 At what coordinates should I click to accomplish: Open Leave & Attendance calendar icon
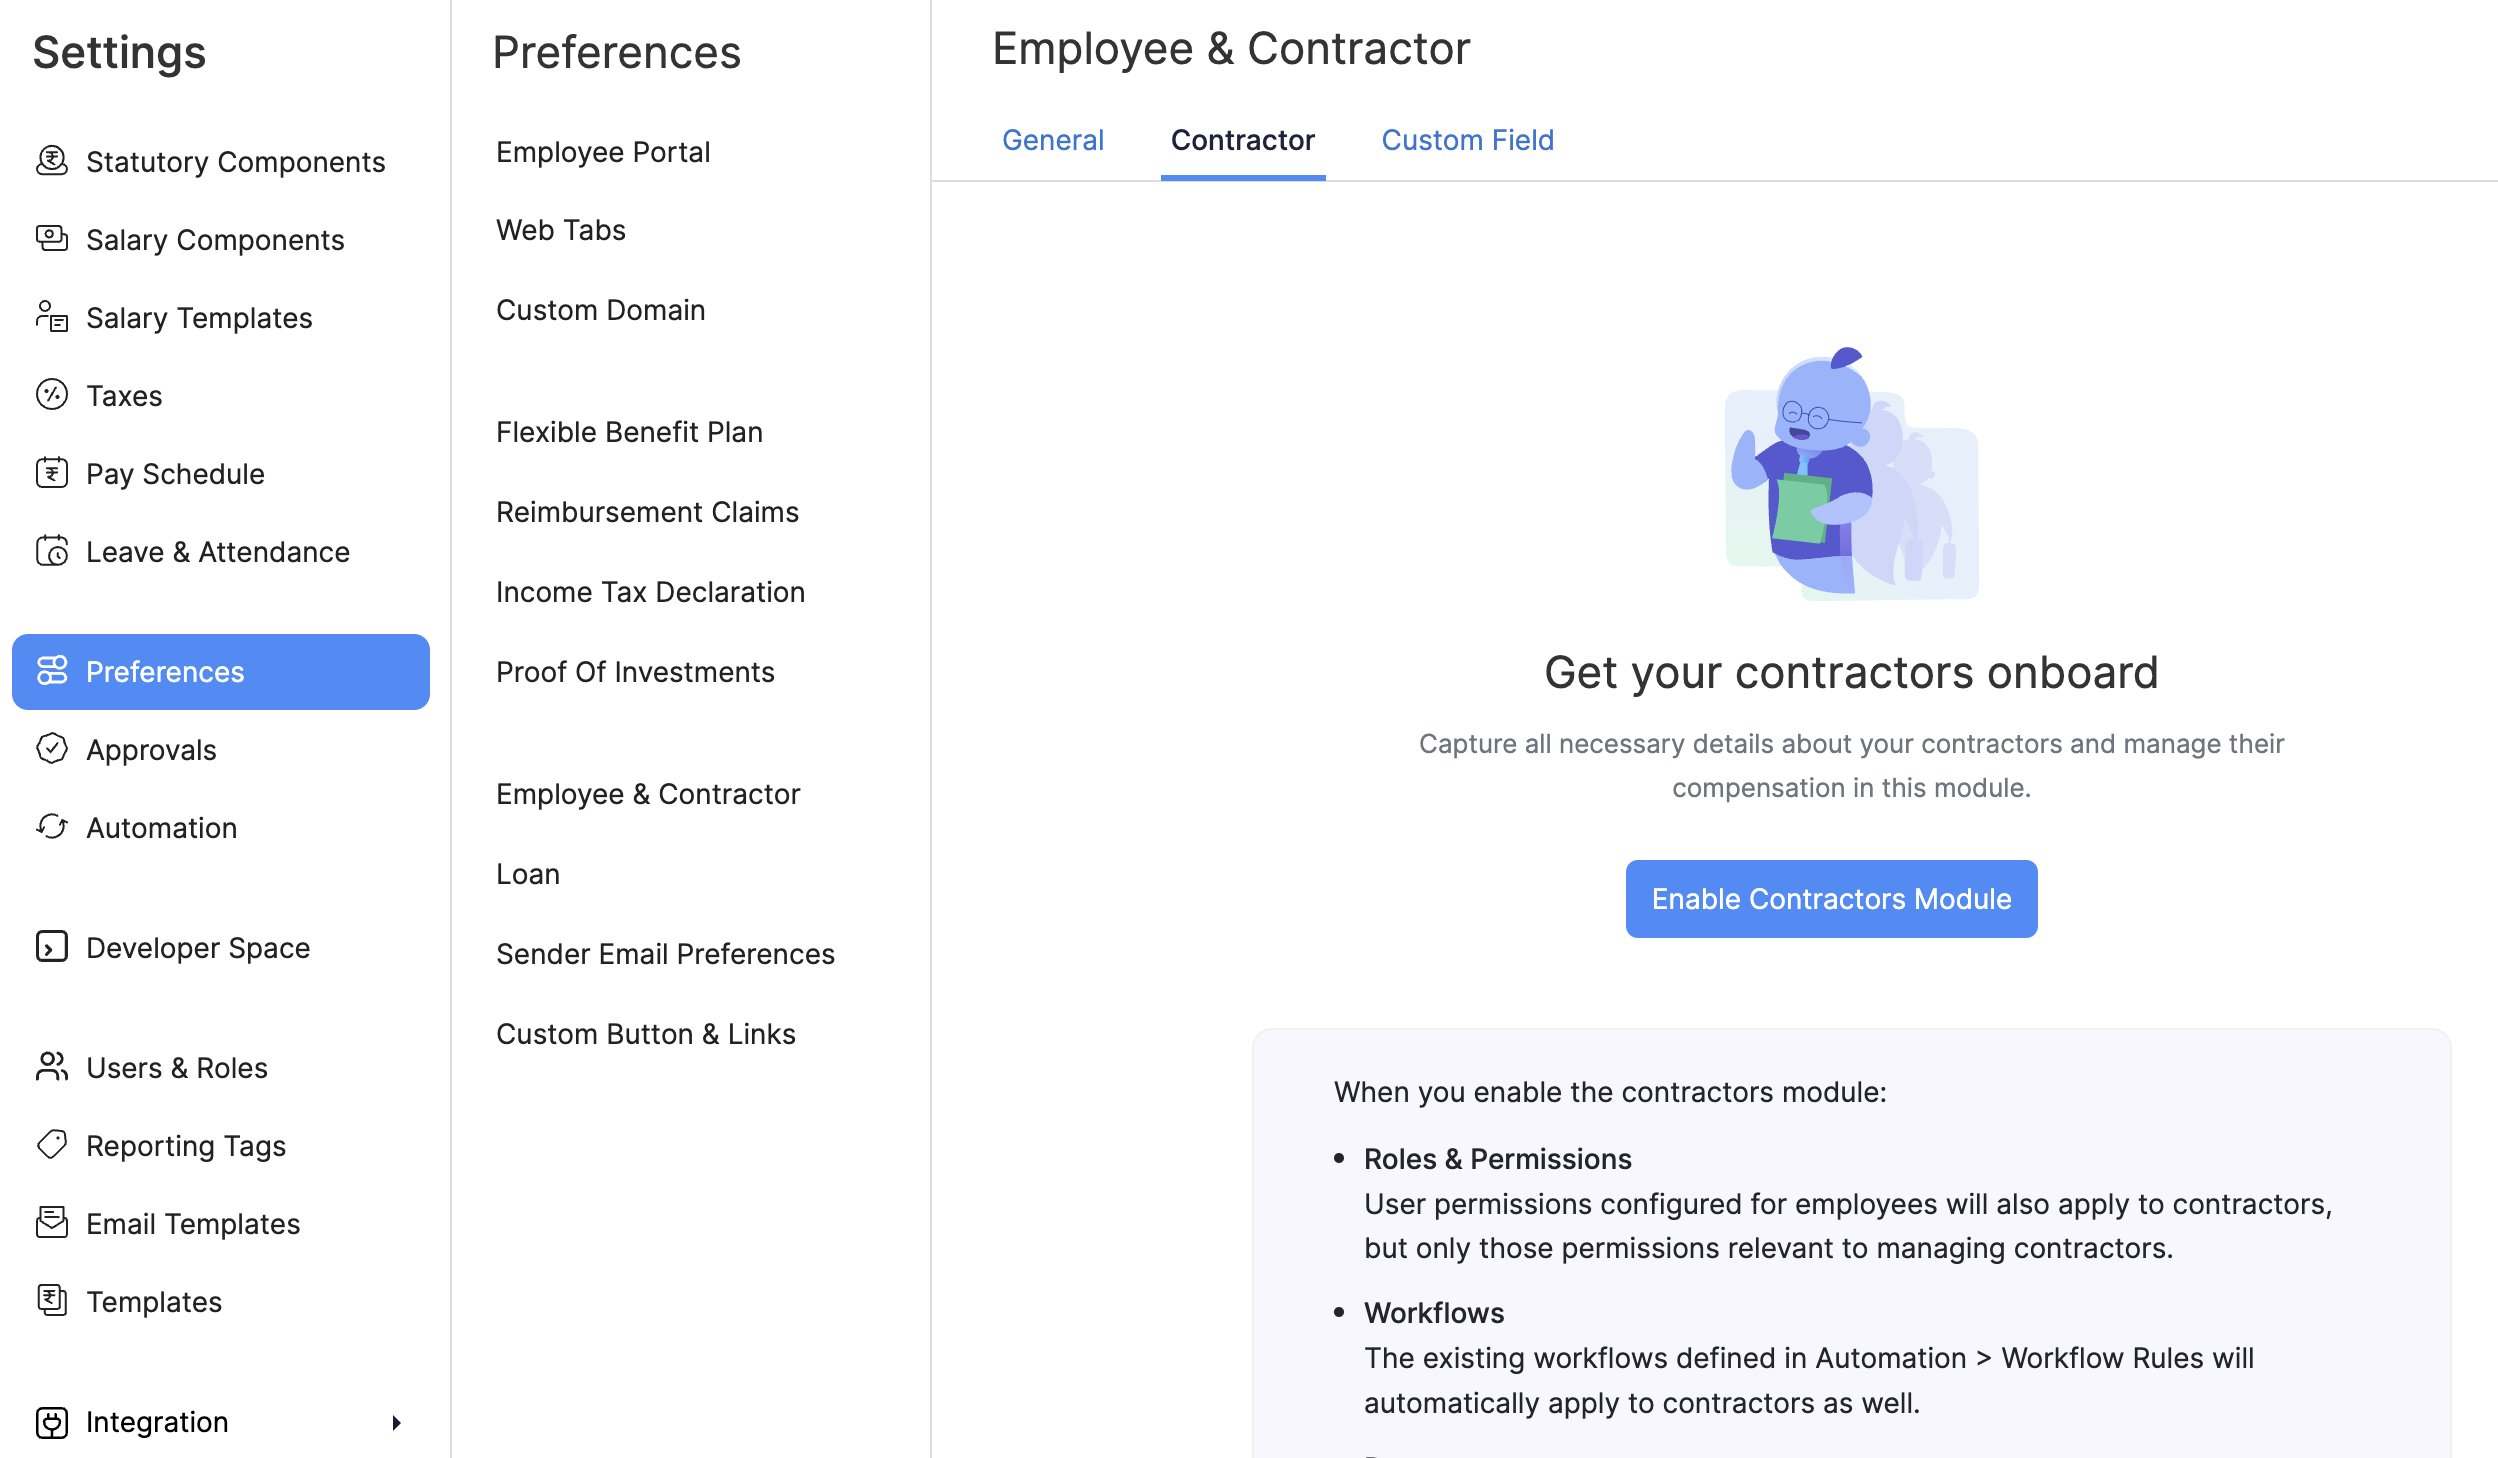pyautogui.click(x=52, y=551)
